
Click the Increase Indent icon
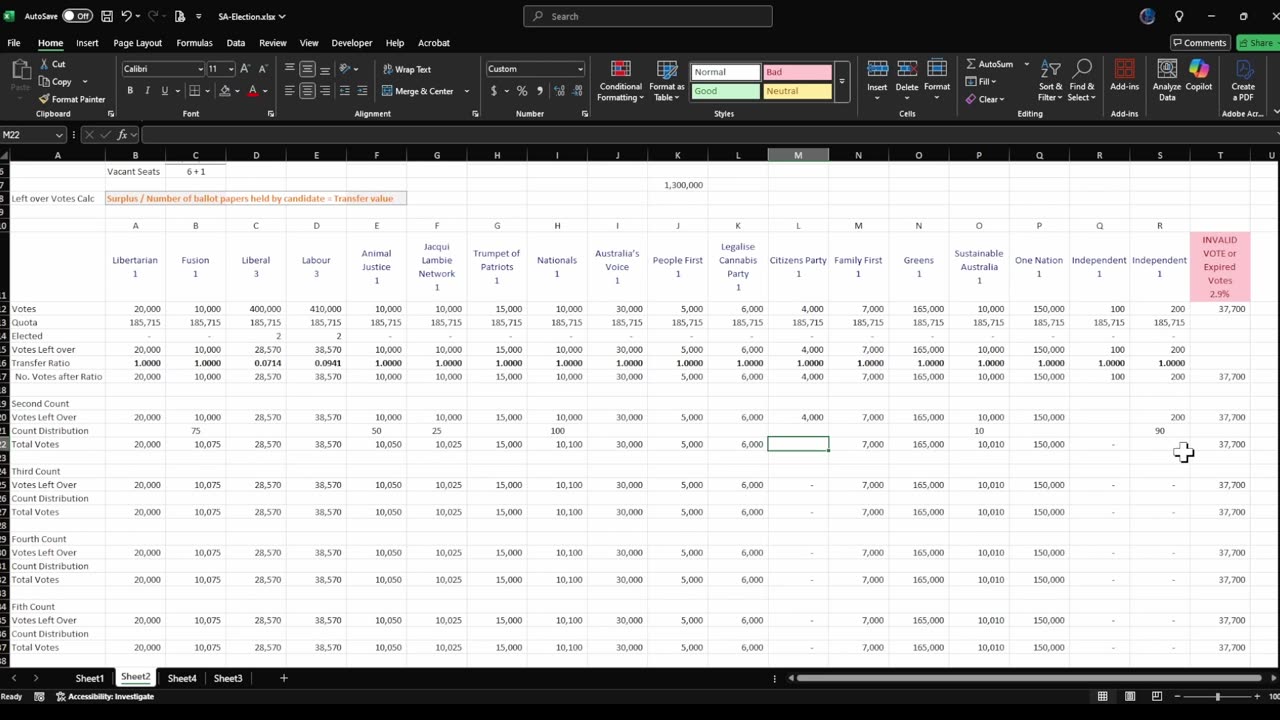[x=363, y=91]
